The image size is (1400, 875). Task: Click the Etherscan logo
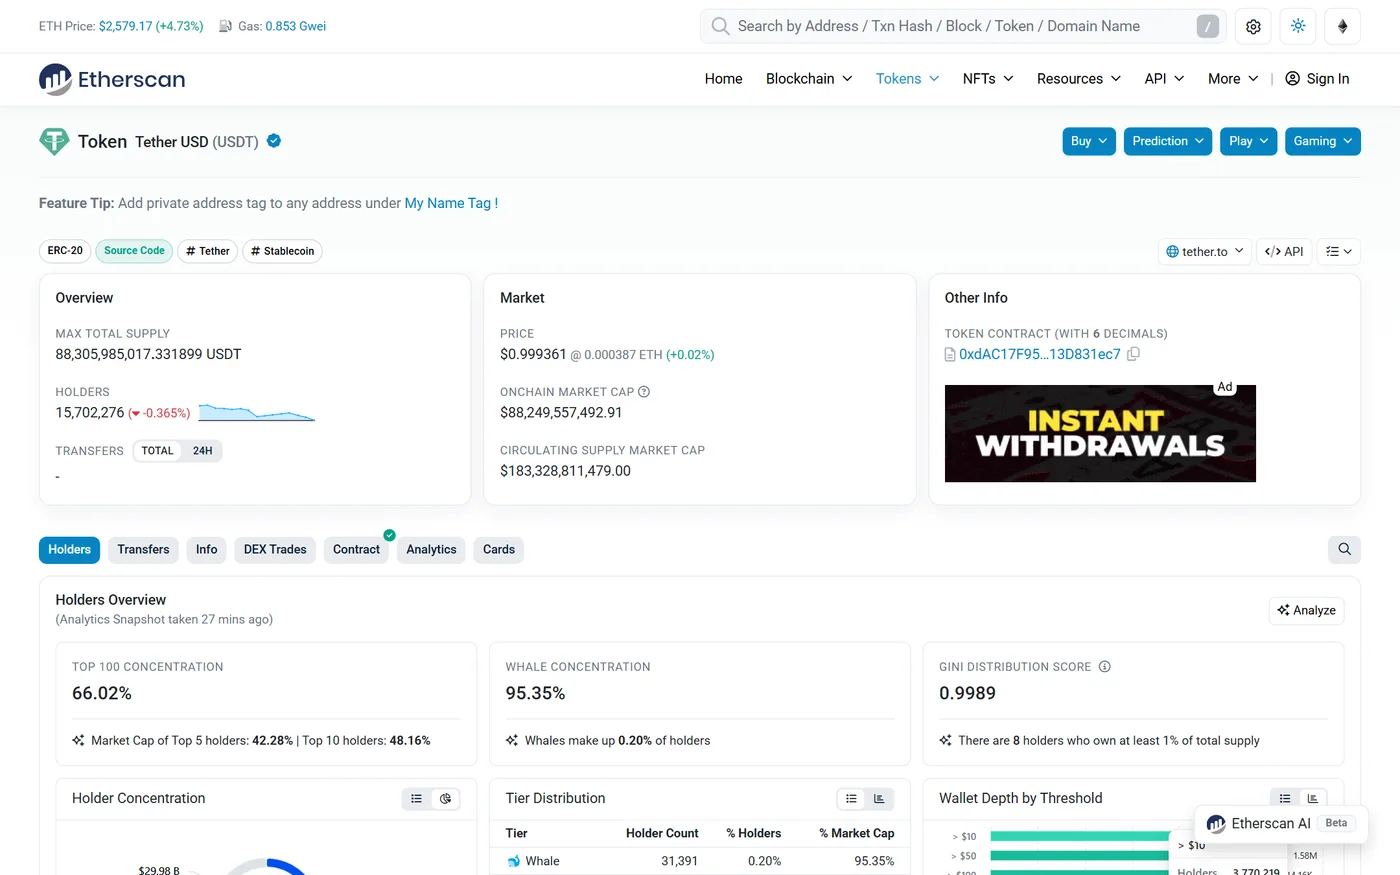pos(112,79)
